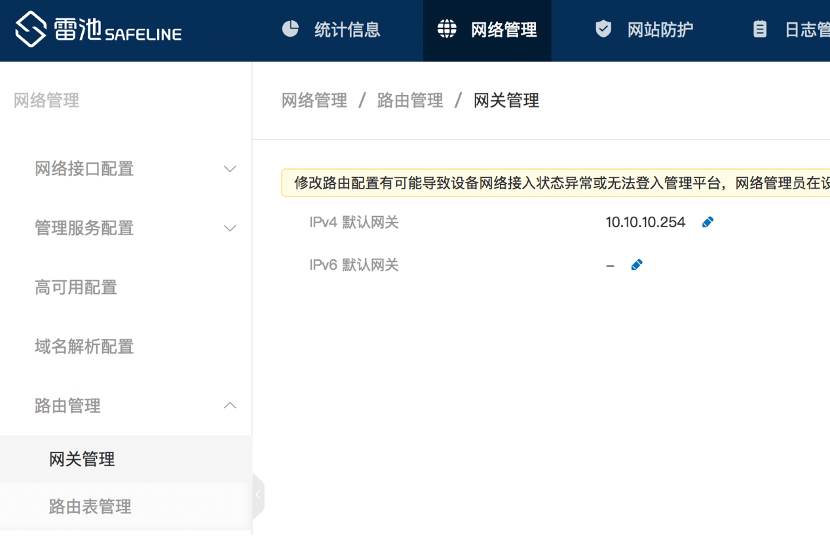Click the IPv4 gateway value 10.10.10.254

point(645,222)
